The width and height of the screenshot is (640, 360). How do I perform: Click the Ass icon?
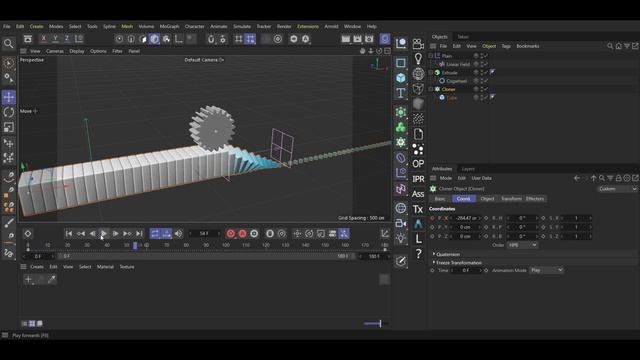click(x=418, y=194)
